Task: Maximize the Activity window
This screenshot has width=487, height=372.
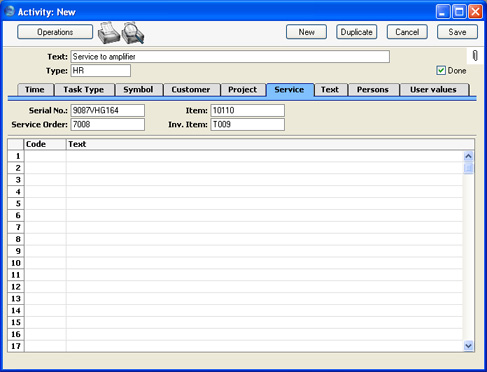Action: (x=459, y=12)
